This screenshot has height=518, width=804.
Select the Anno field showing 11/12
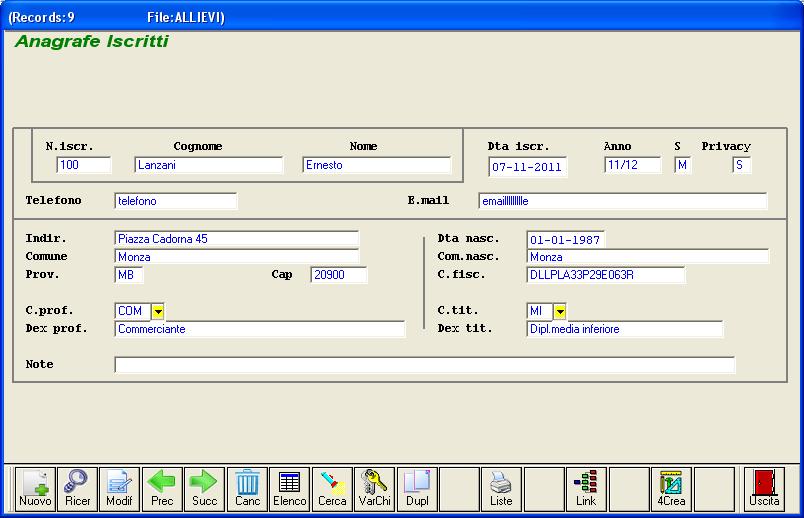633,165
